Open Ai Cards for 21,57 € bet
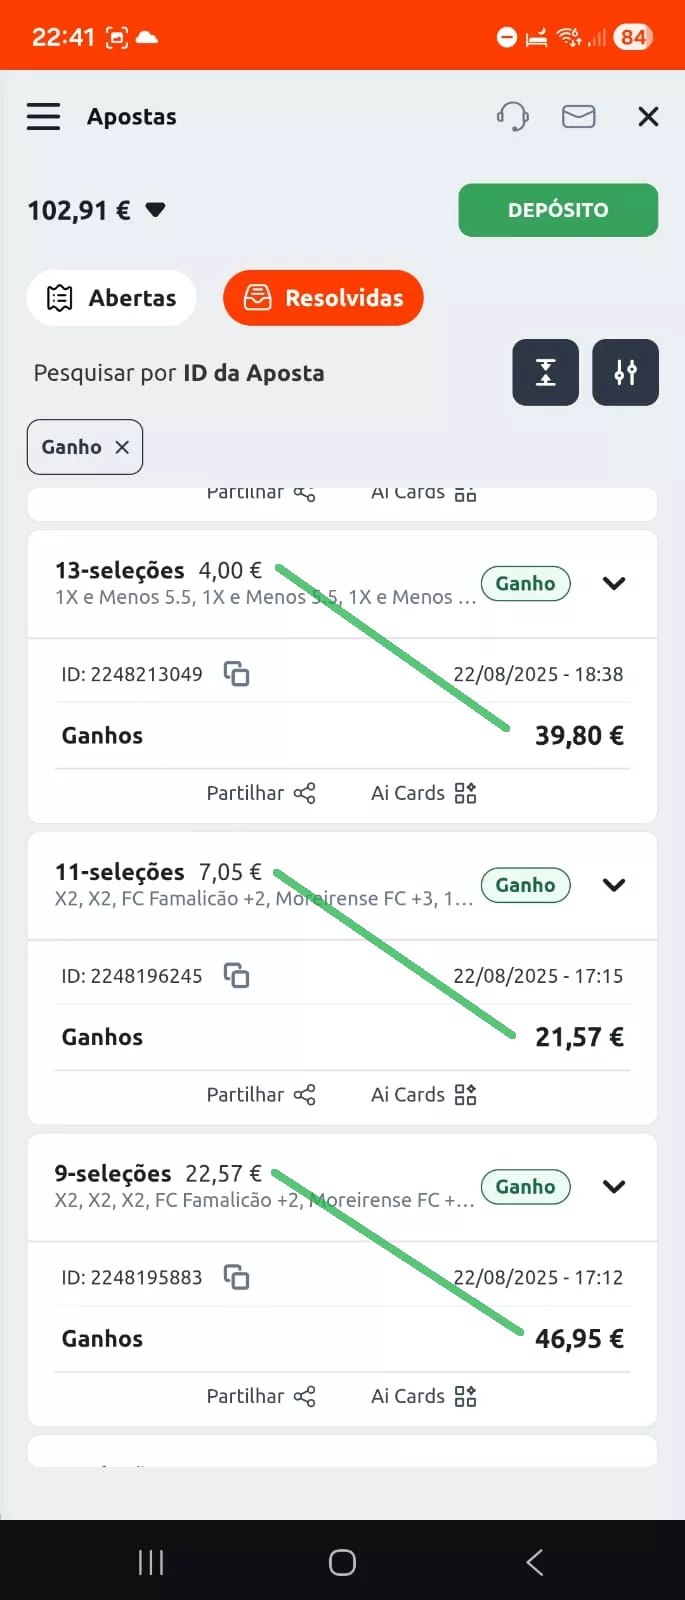The image size is (685, 1600). coord(423,1095)
